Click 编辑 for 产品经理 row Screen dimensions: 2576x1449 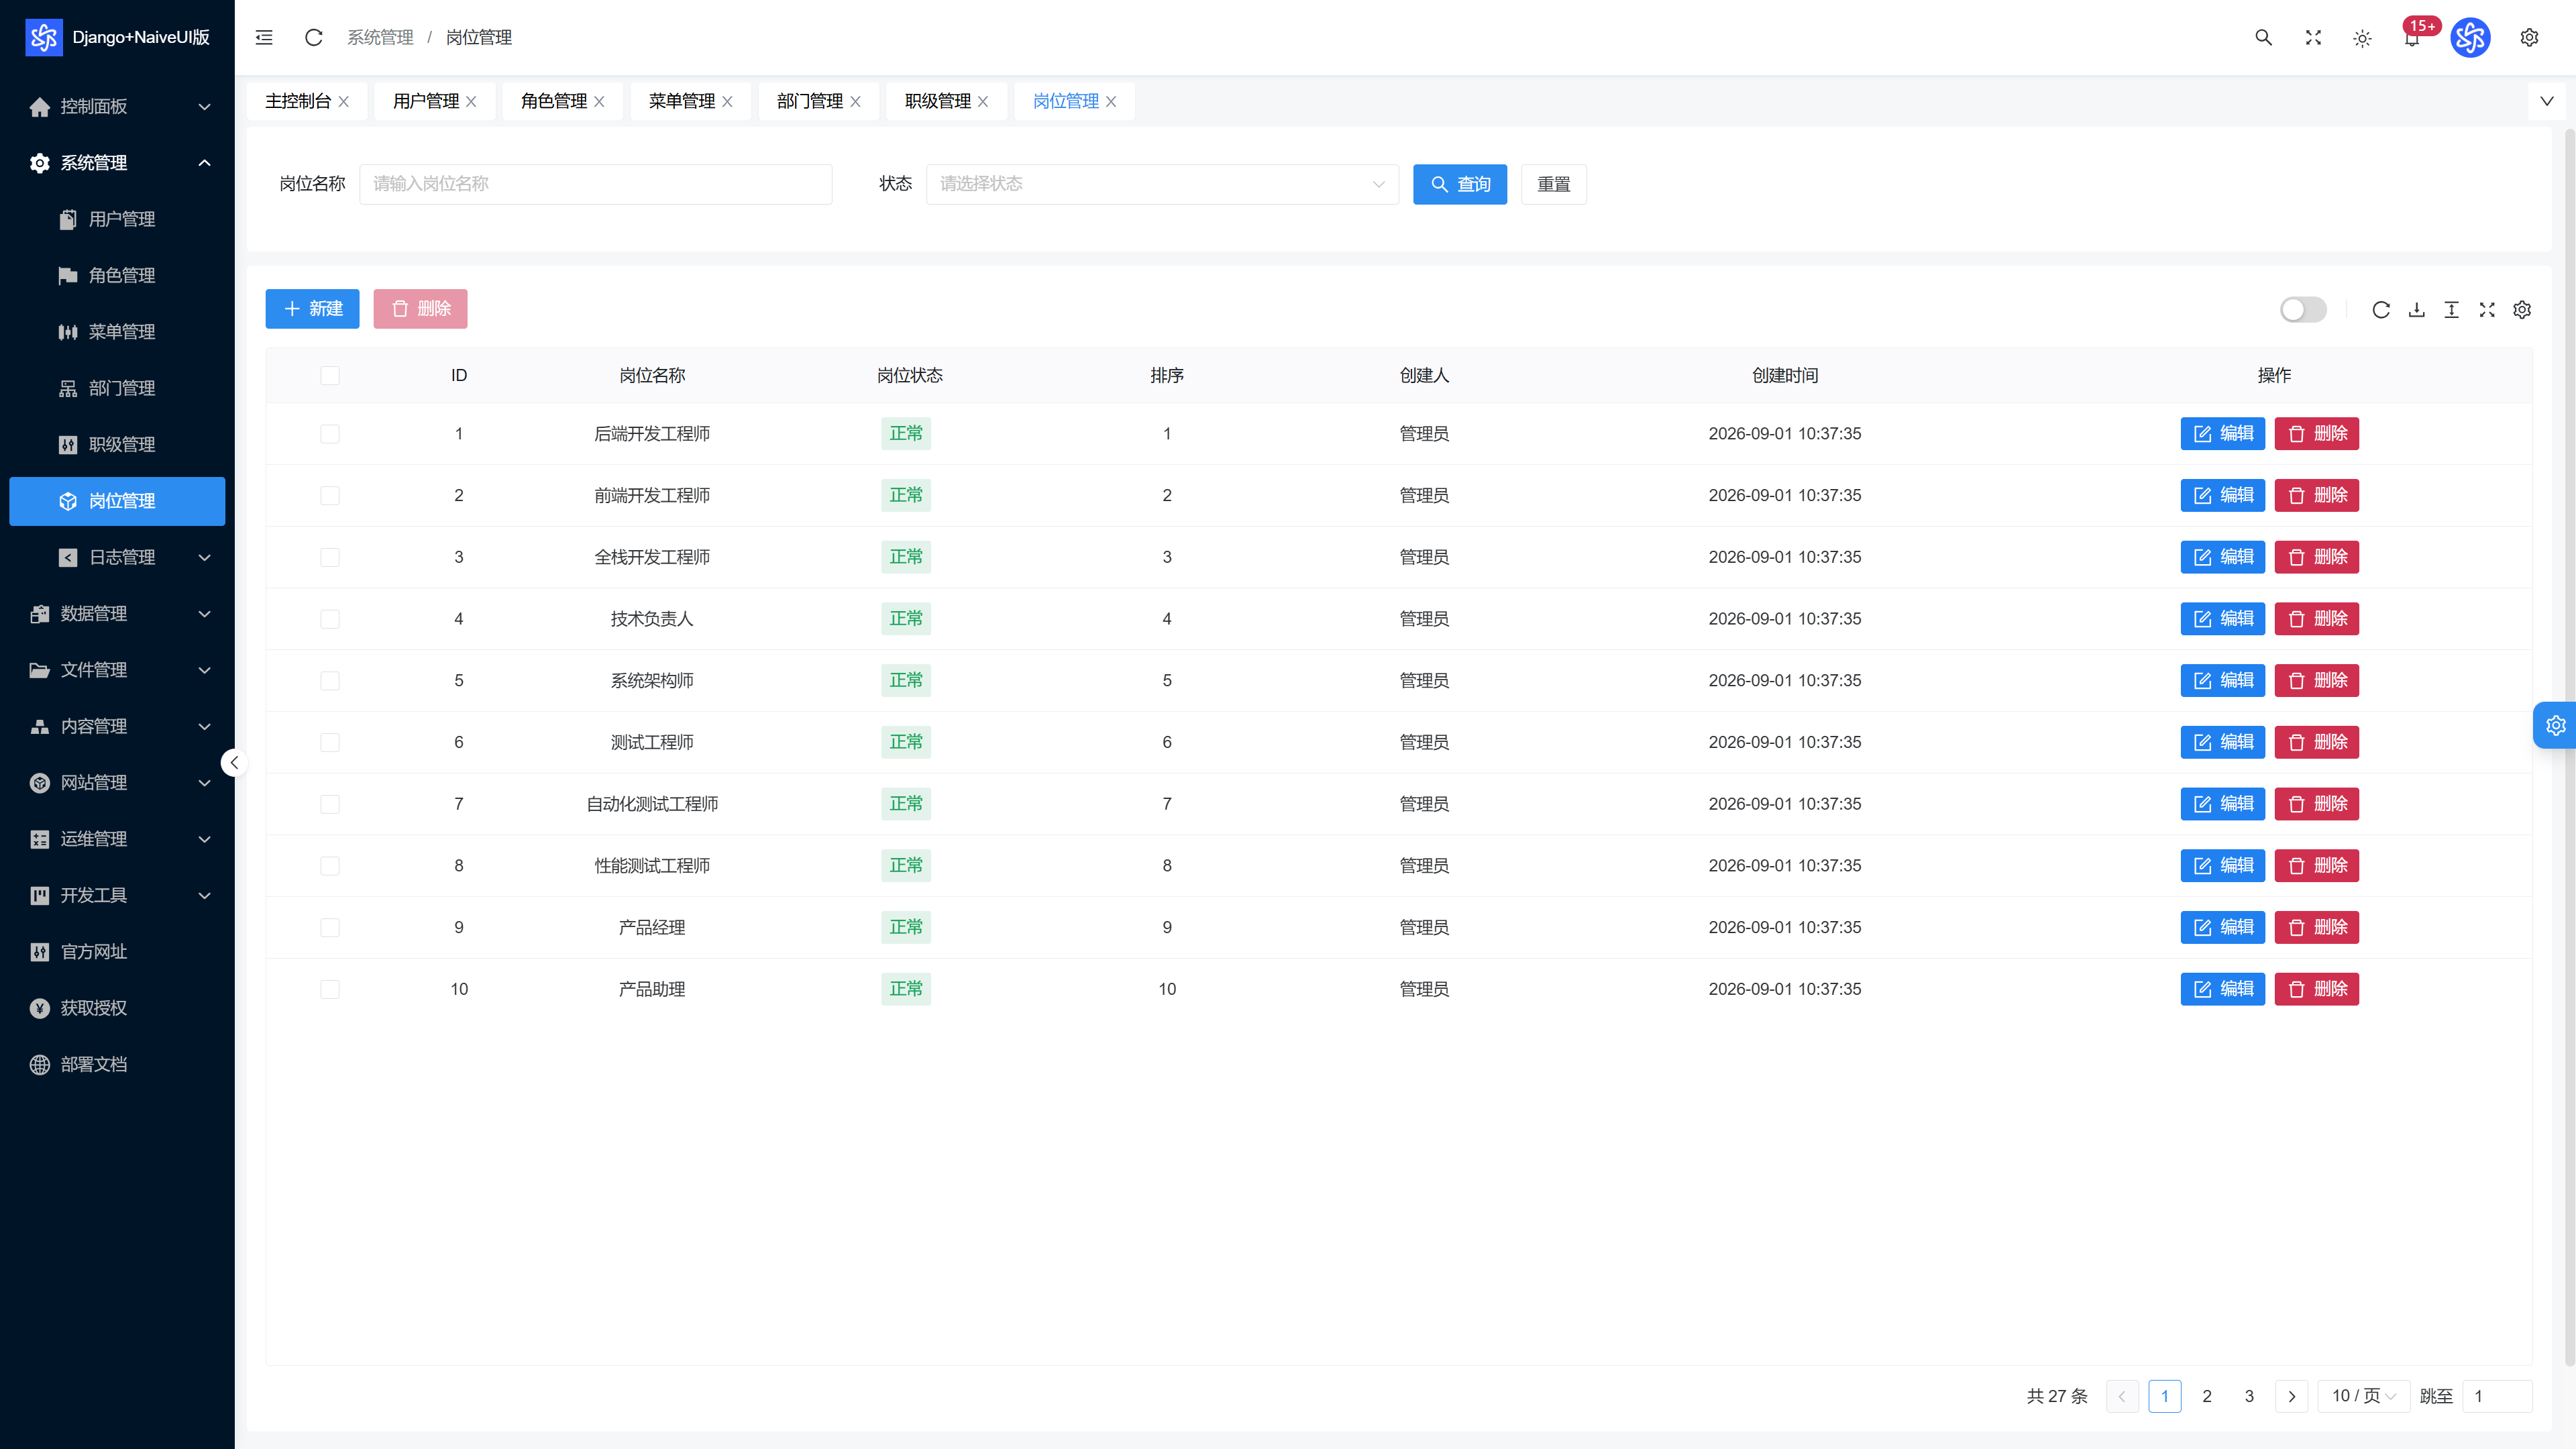click(x=2222, y=927)
